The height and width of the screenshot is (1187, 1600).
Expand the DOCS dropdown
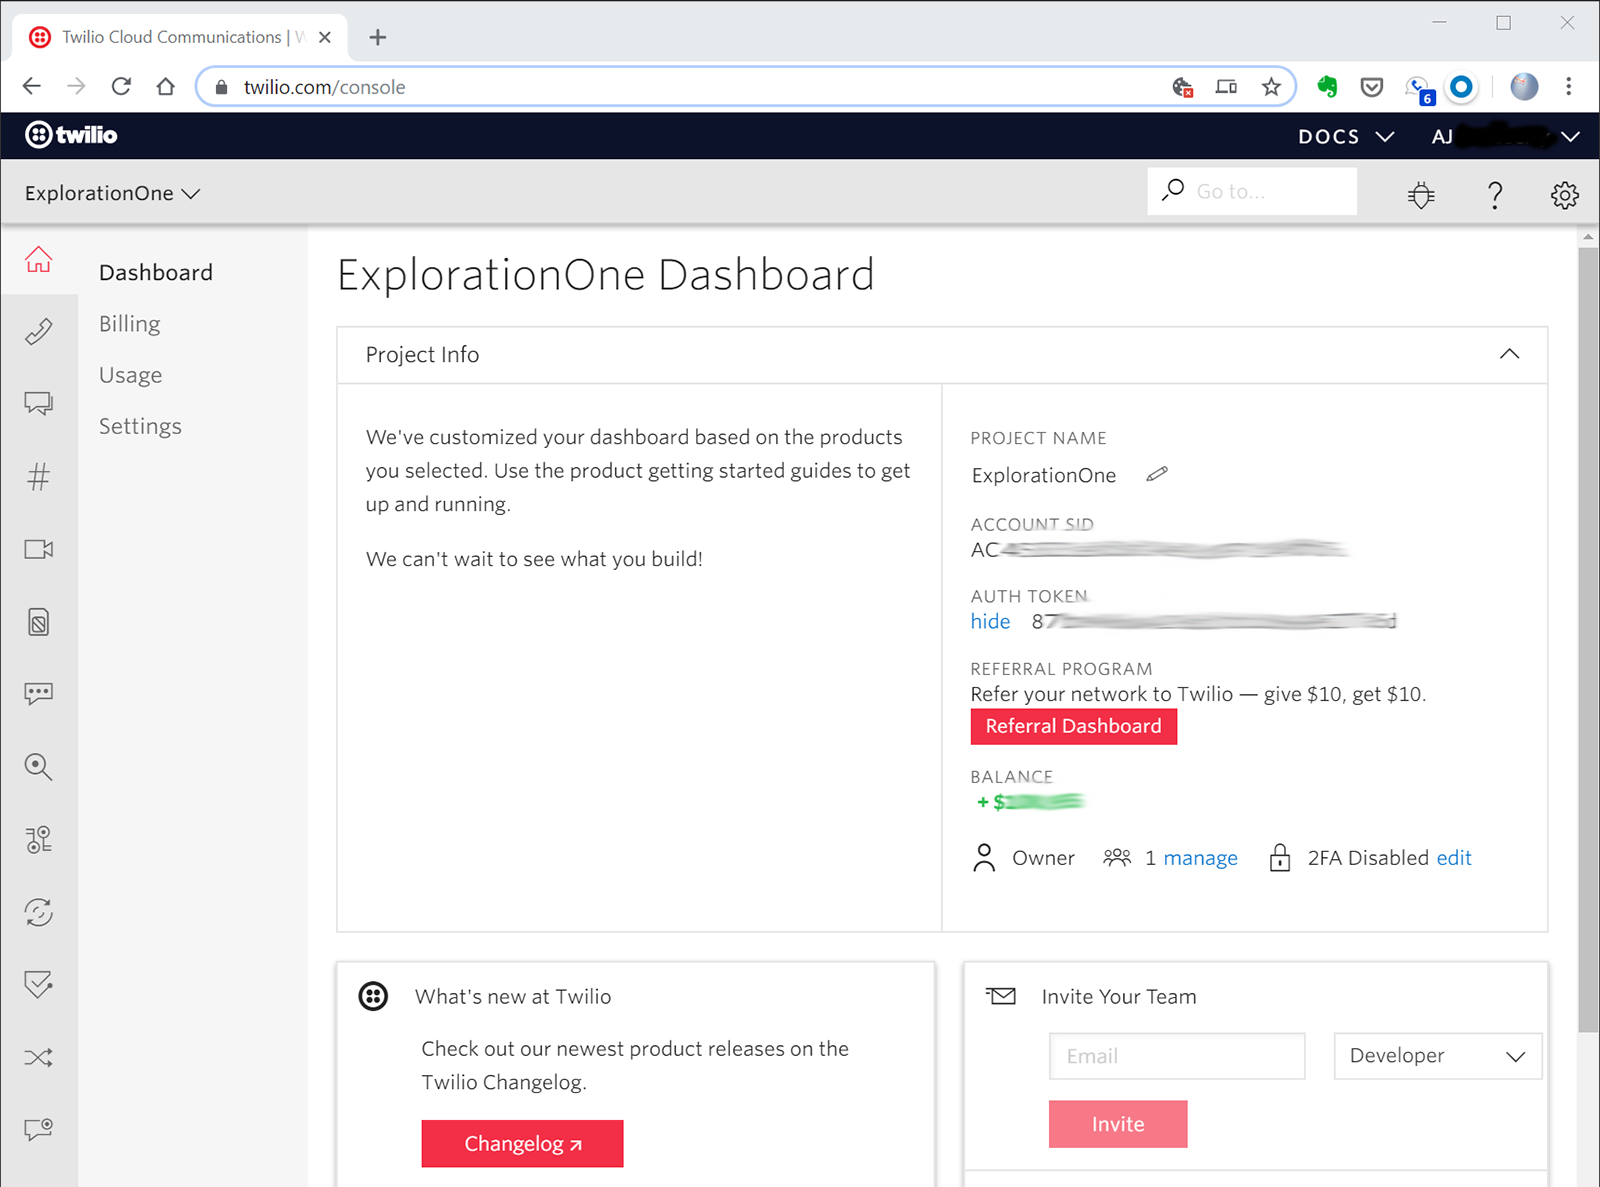click(x=1346, y=136)
